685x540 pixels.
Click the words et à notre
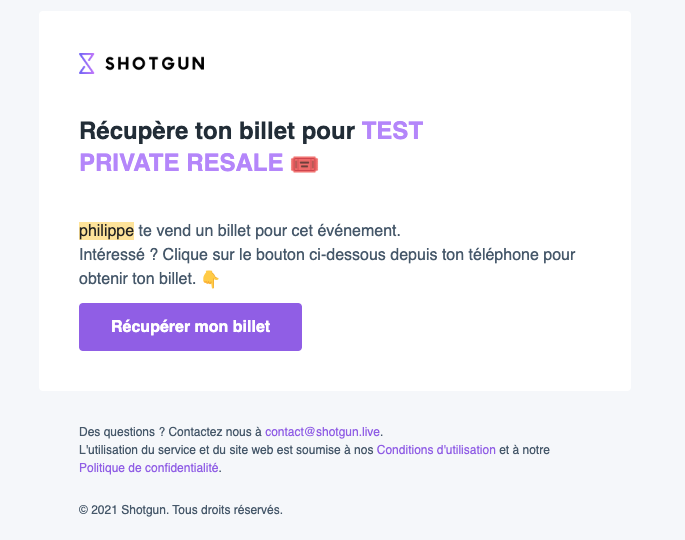(524, 450)
